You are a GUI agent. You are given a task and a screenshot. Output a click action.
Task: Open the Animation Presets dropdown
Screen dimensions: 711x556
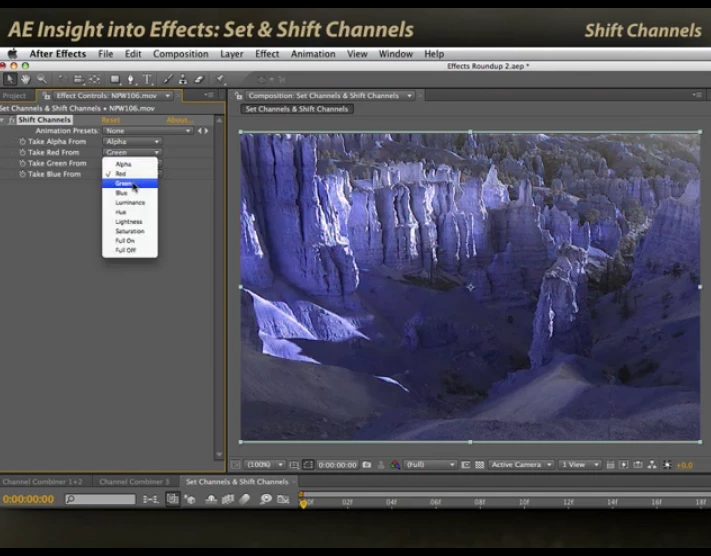(x=148, y=131)
